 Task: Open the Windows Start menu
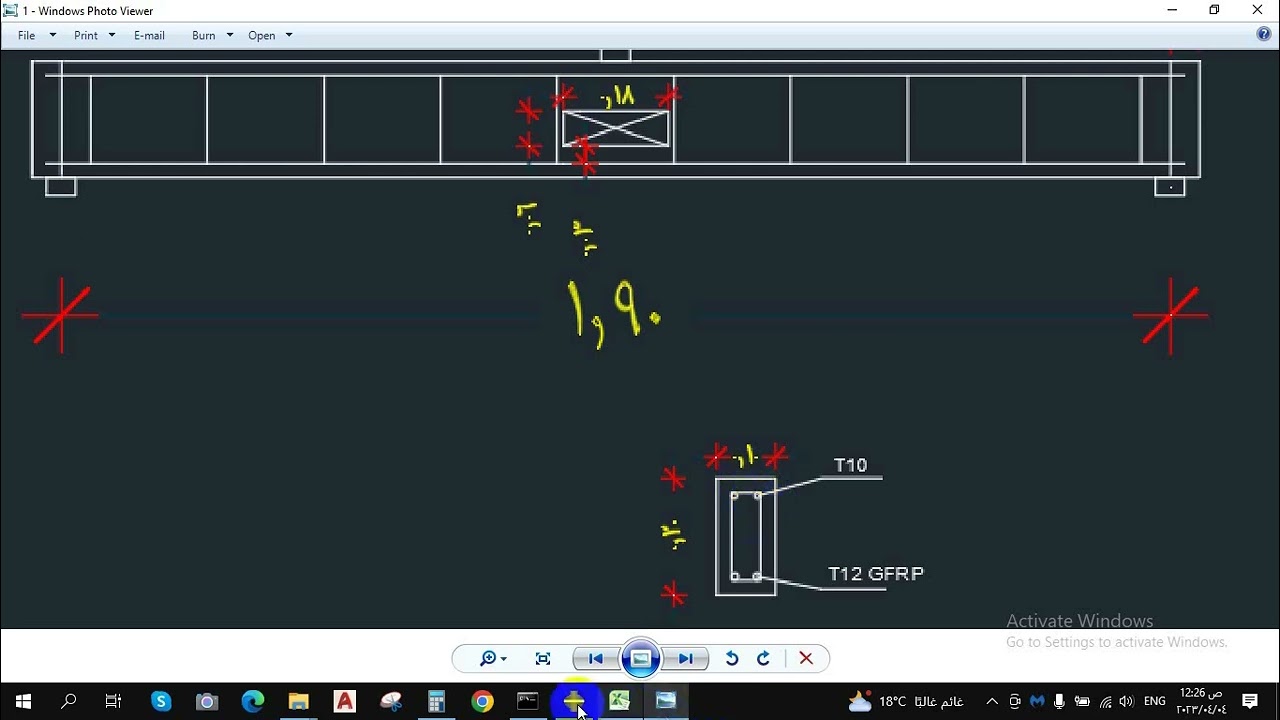[23, 701]
